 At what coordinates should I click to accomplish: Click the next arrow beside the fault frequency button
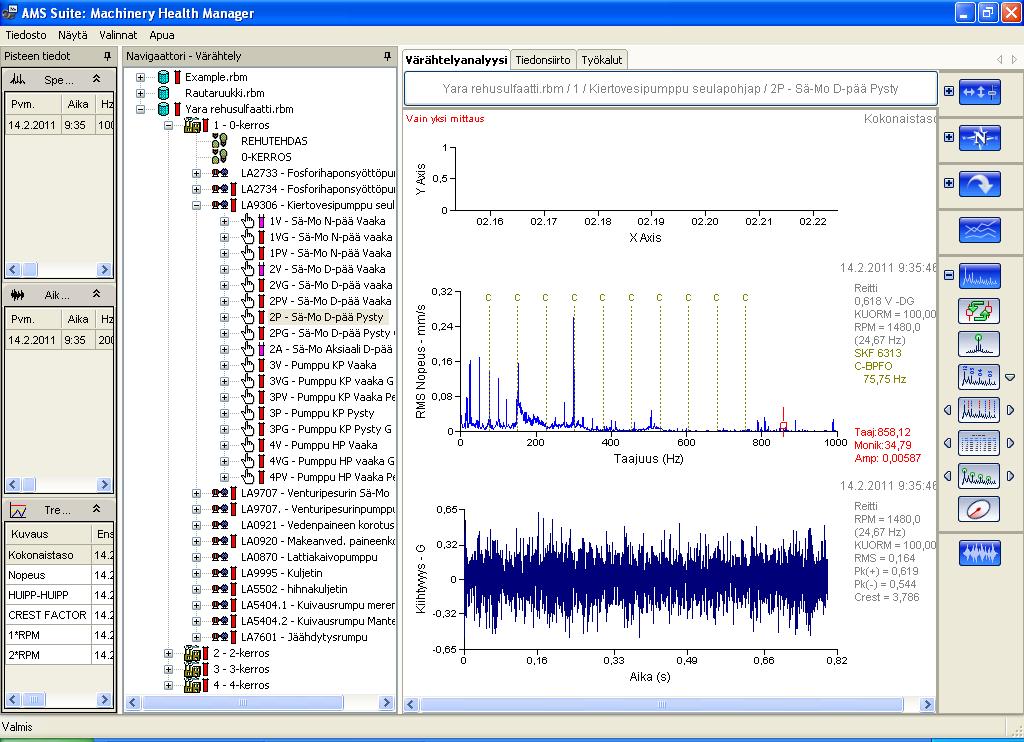[1010, 410]
